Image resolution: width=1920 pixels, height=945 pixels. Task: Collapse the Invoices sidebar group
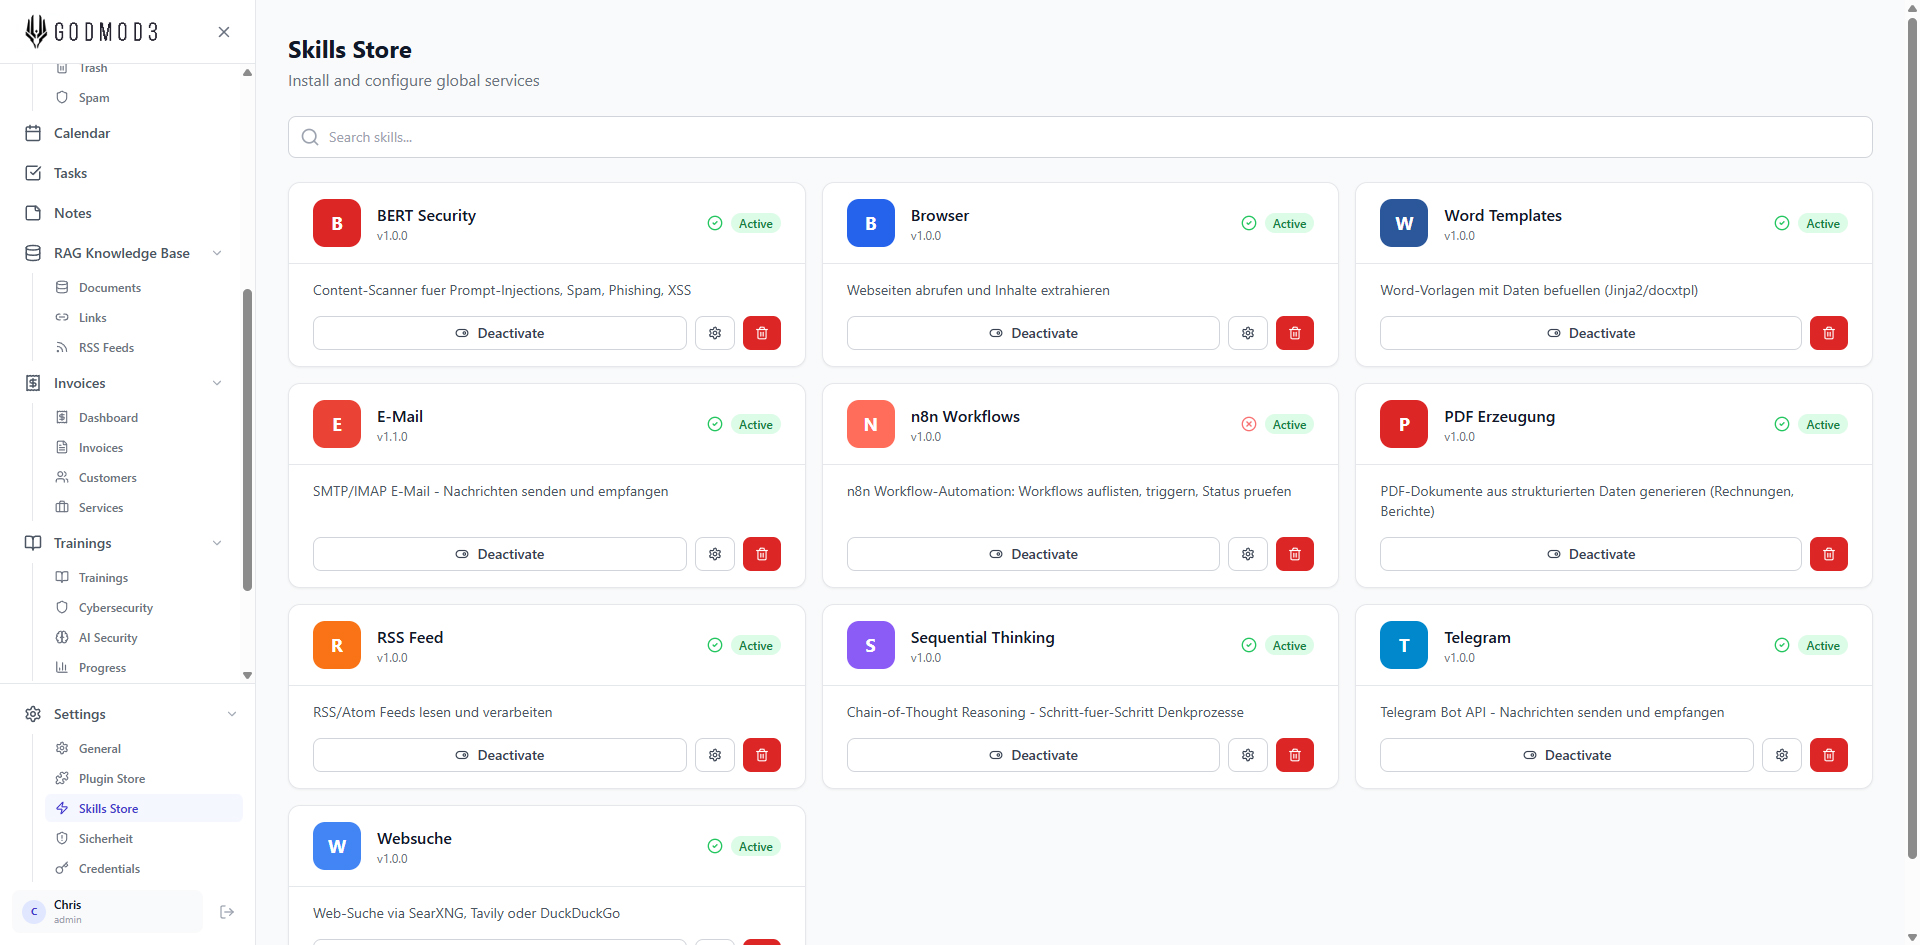pos(217,383)
